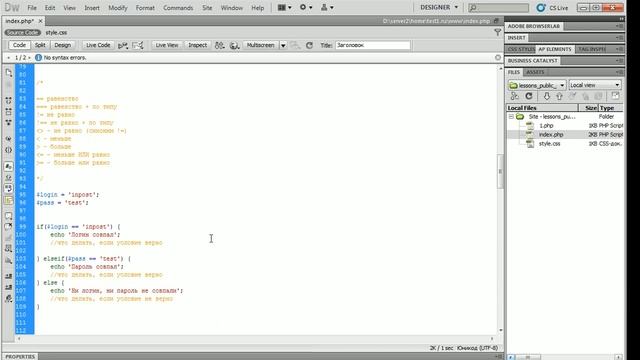Switch to the Assets tab
640x360 pixels.
coord(535,72)
